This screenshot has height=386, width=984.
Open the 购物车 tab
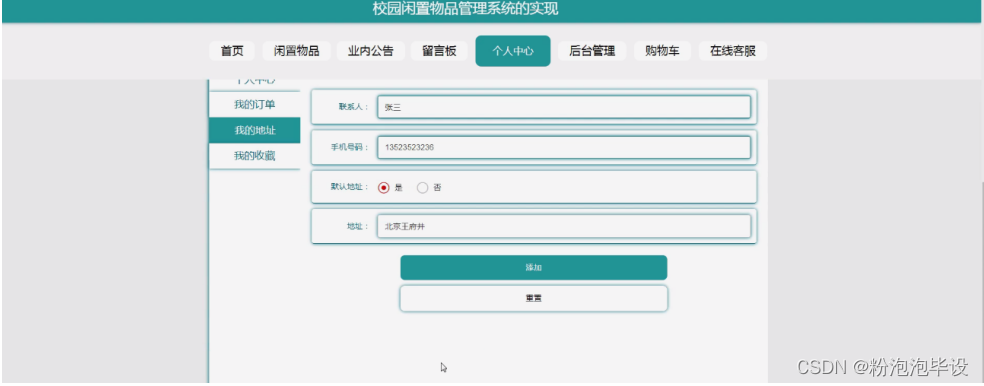pyautogui.click(x=662, y=51)
